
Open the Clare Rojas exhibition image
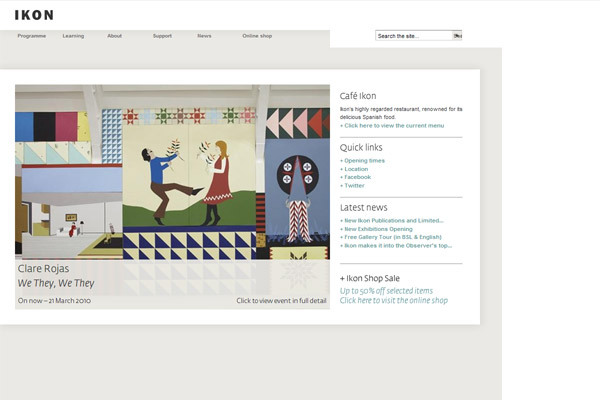172,172
